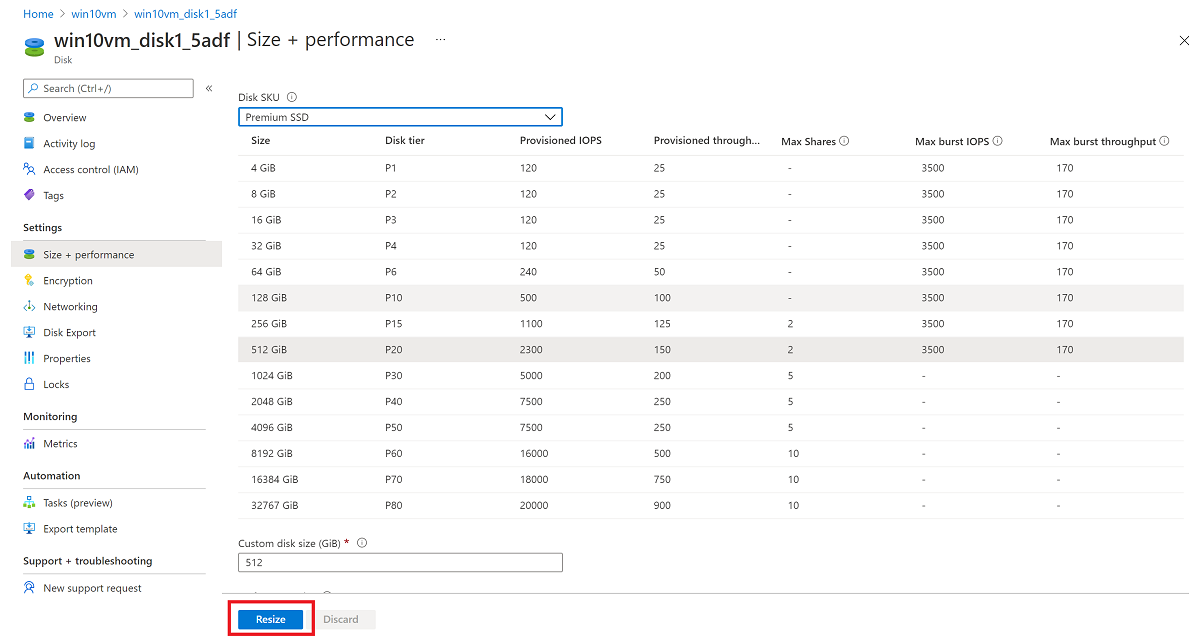
Task: Click the Access control (IAM) icon
Action: coord(30,170)
